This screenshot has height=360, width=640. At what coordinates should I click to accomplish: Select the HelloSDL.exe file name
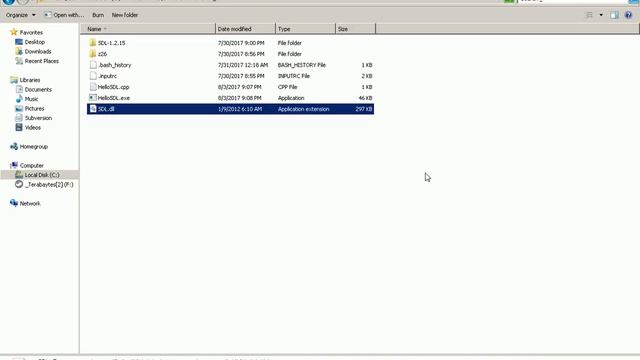click(x=114, y=98)
